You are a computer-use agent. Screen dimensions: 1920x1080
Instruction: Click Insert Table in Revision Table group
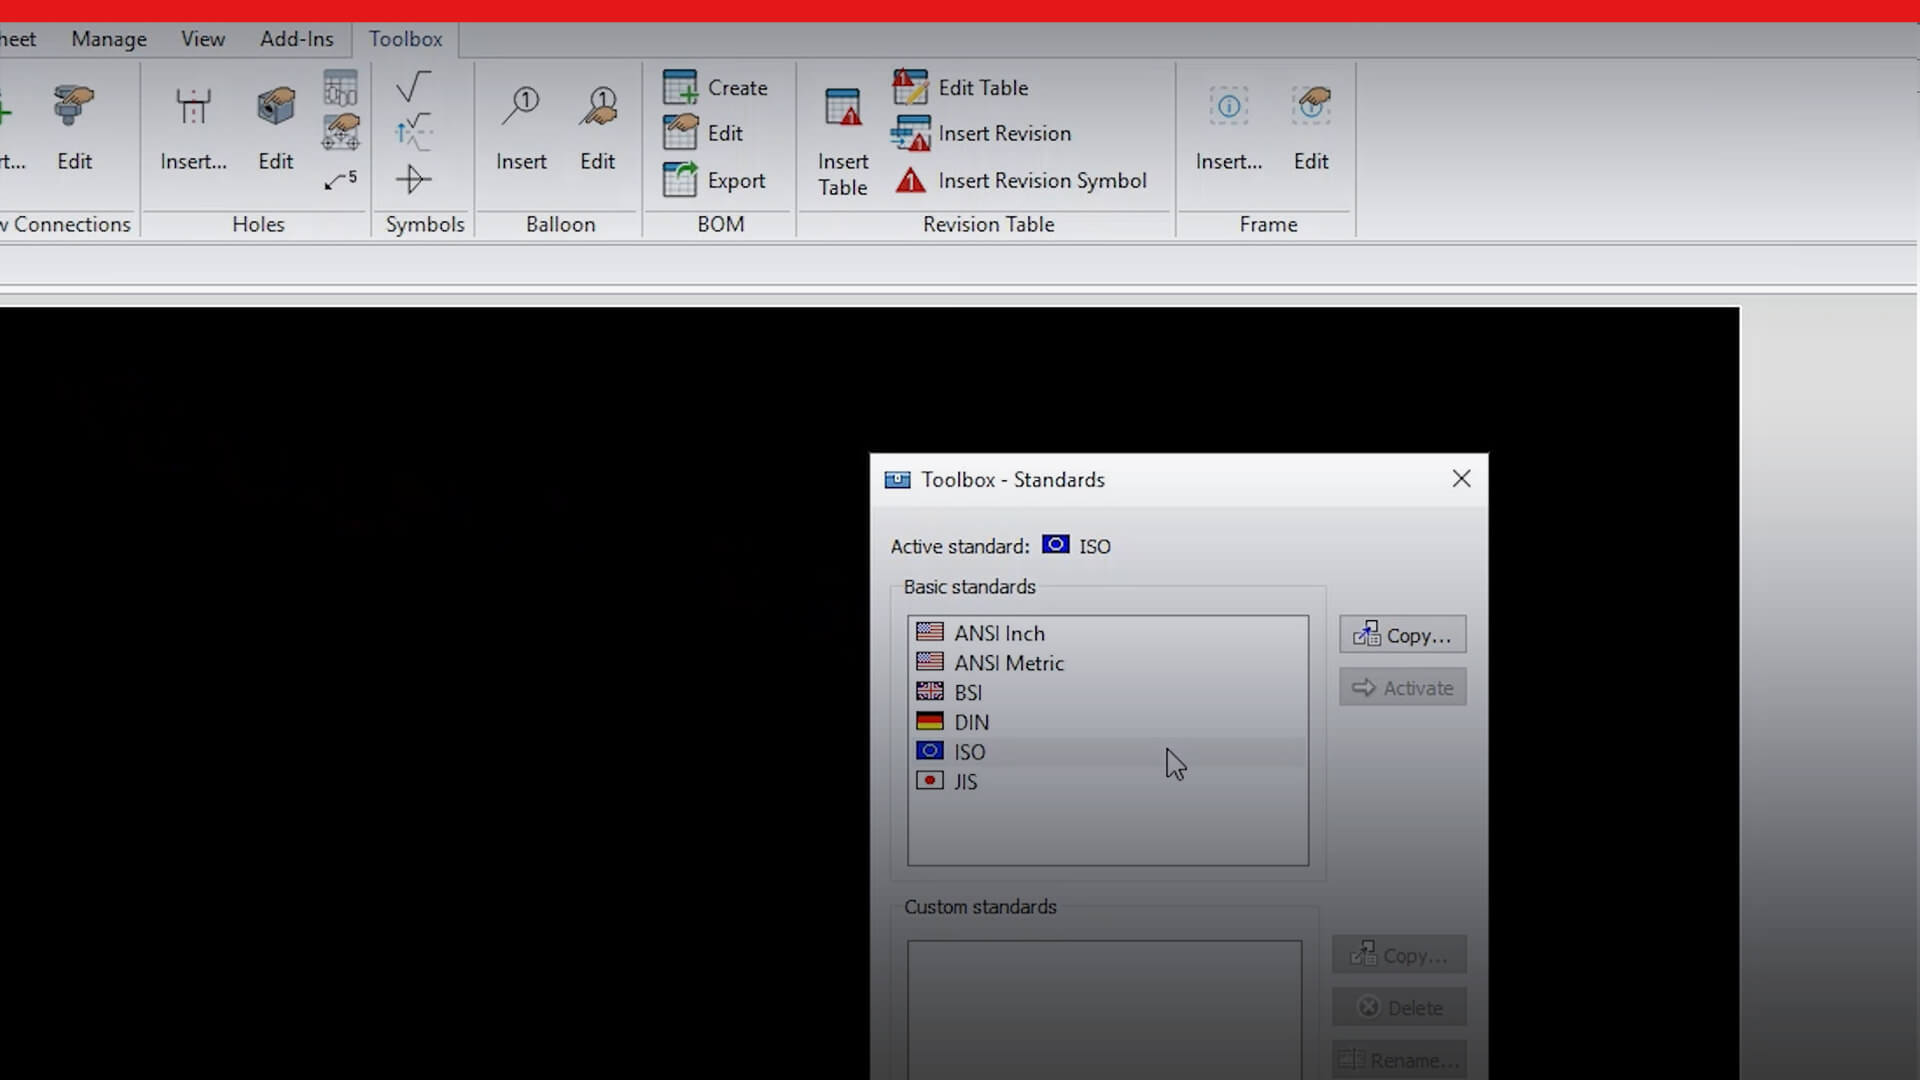pyautogui.click(x=843, y=142)
